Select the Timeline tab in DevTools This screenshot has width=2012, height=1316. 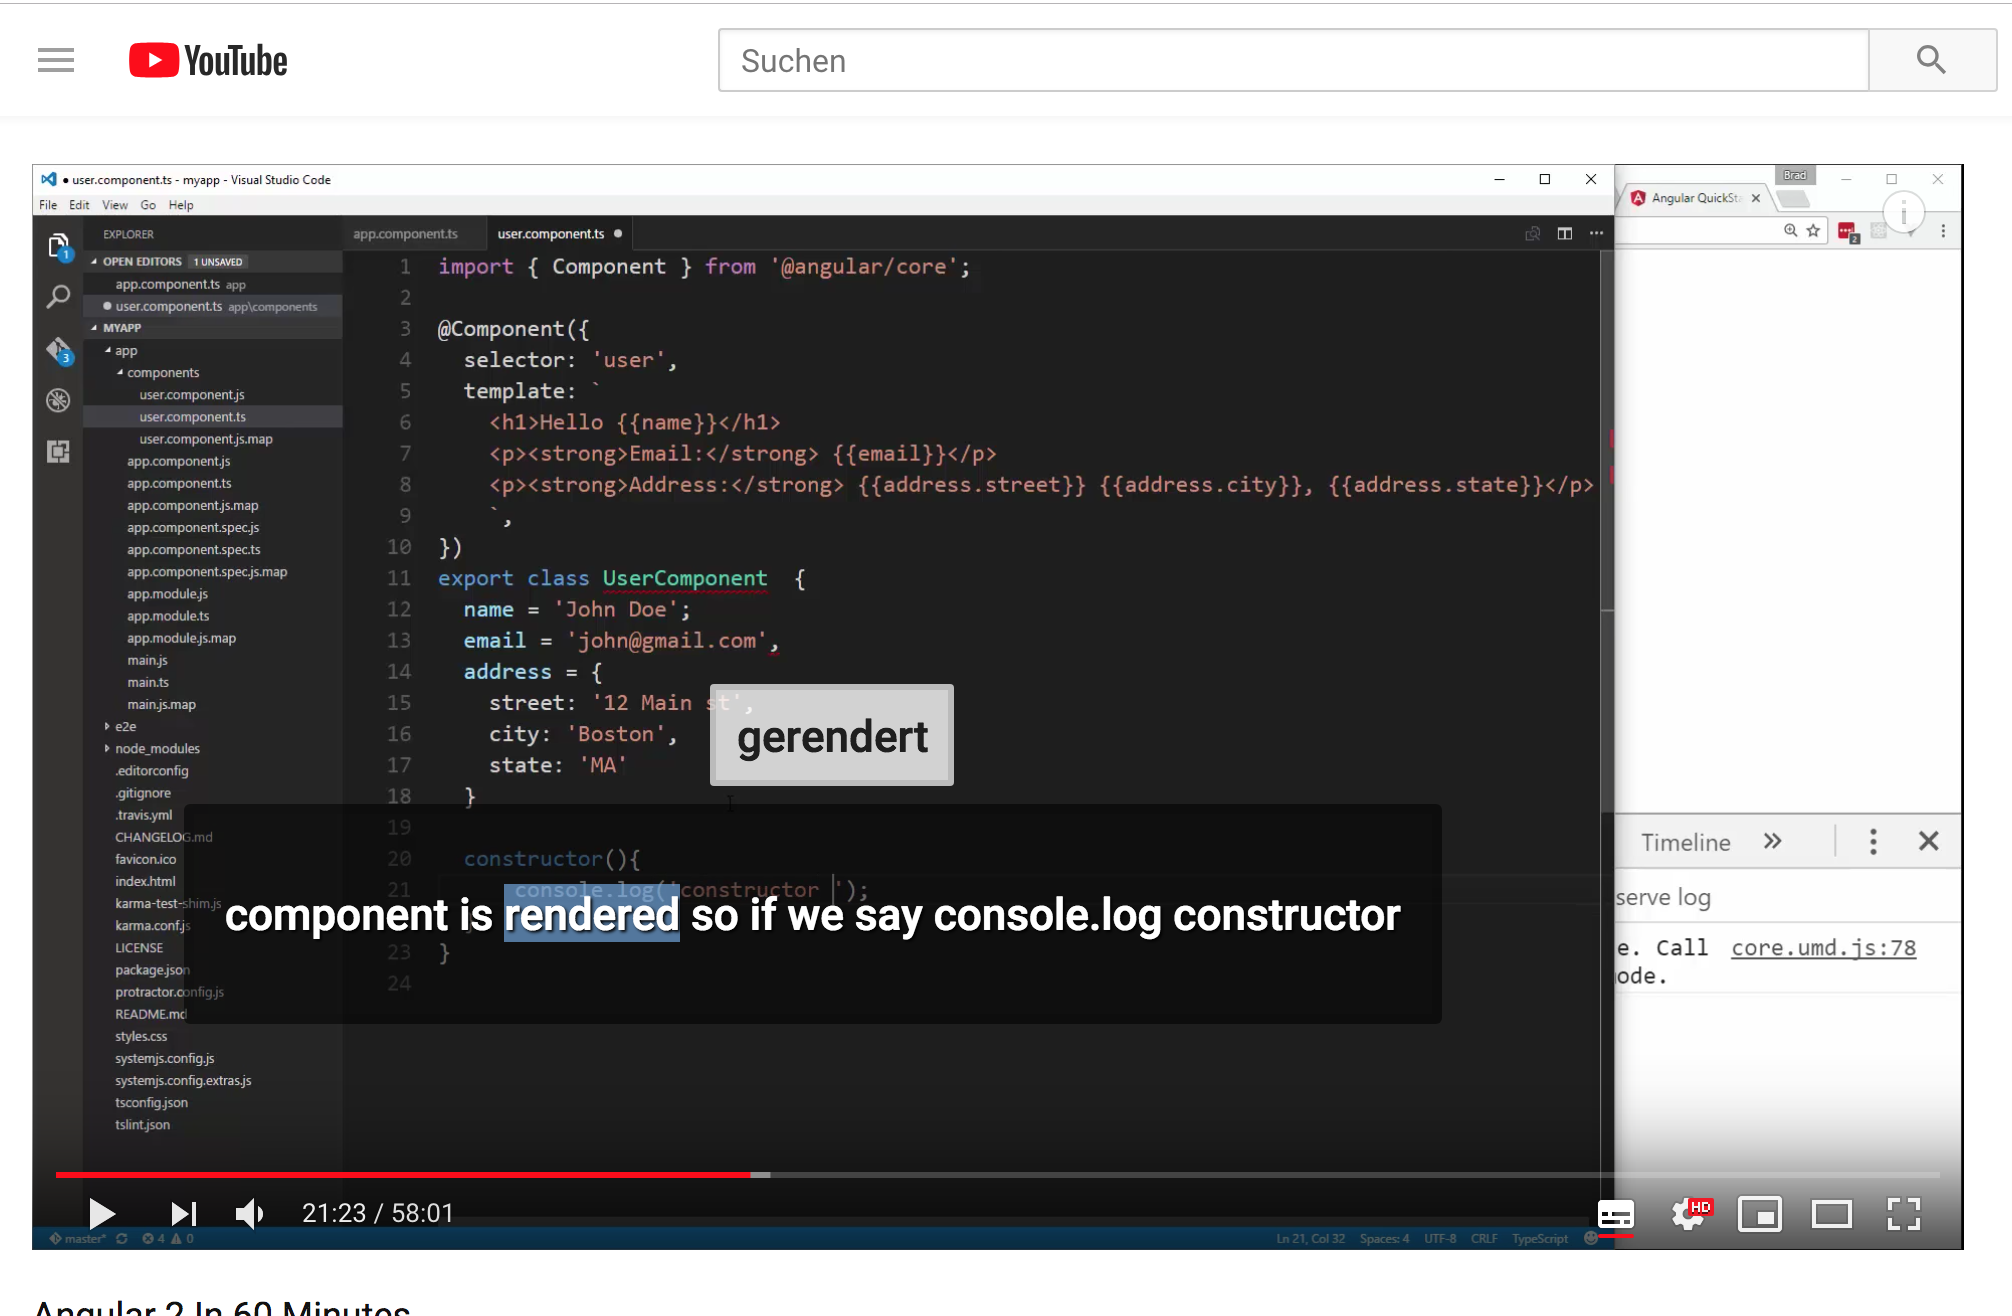coord(1685,842)
